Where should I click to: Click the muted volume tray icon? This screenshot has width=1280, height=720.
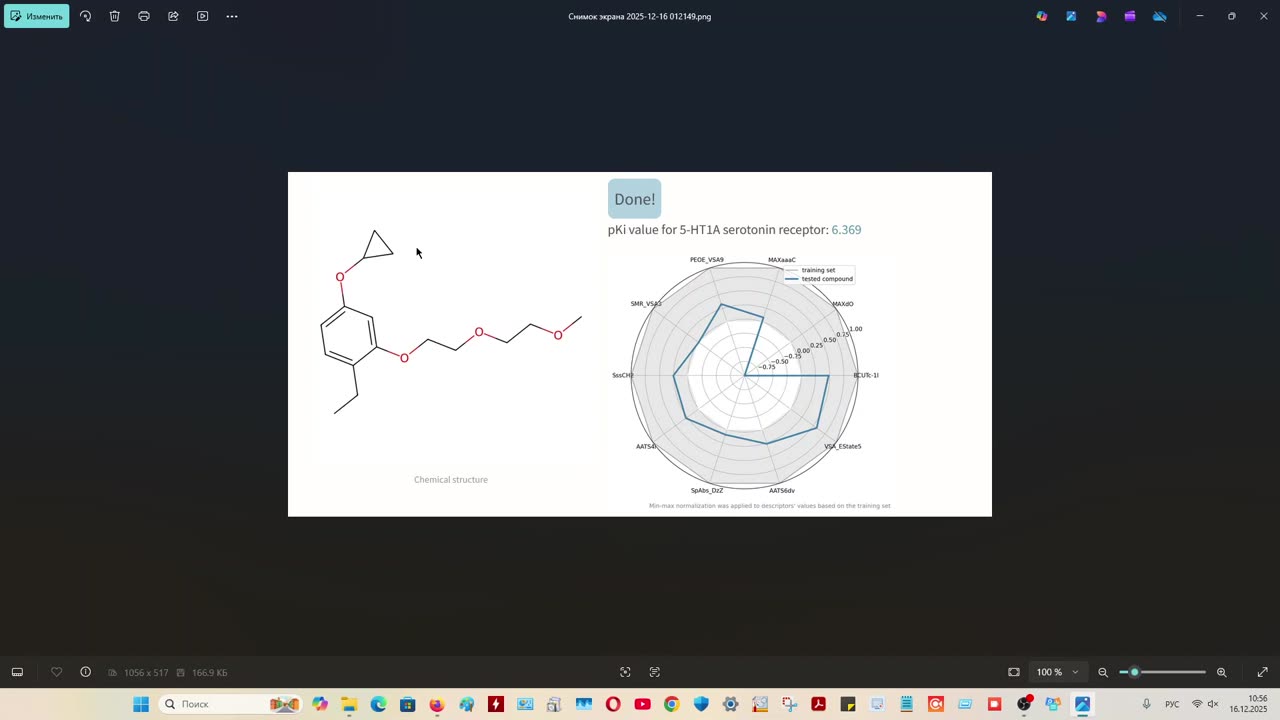click(x=1213, y=704)
